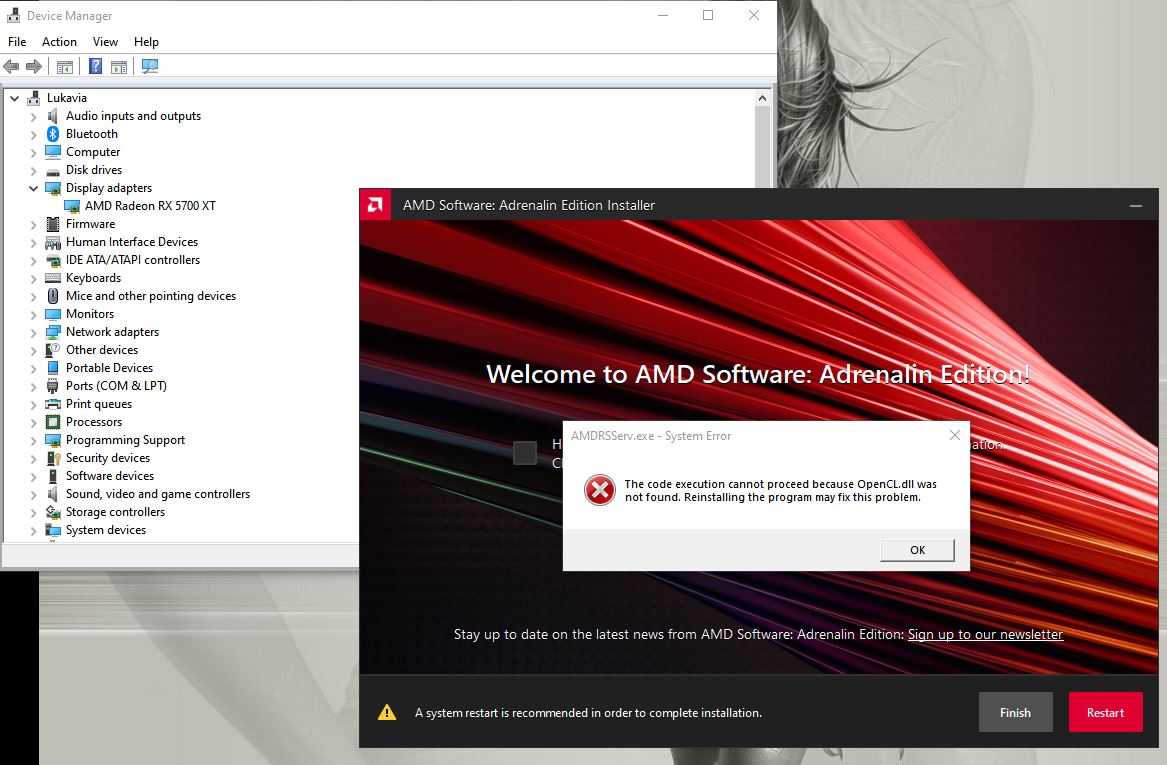Click the Network adapters category icon
1167x765 pixels.
point(53,332)
